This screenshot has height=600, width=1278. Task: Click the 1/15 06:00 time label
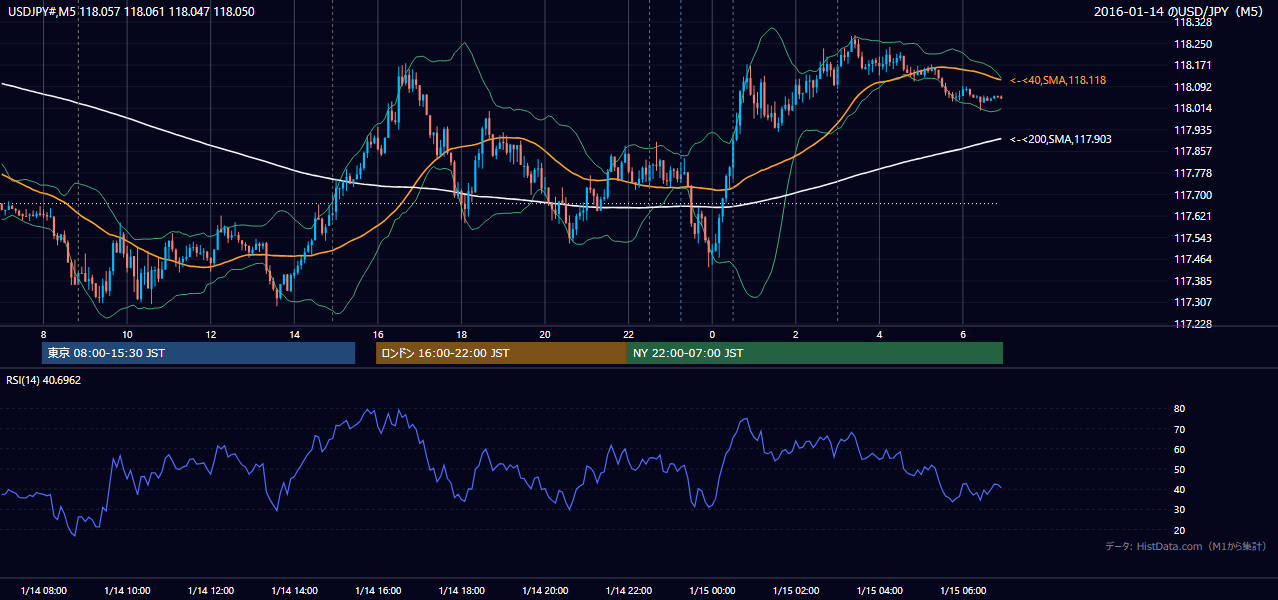pyautogui.click(x=963, y=591)
